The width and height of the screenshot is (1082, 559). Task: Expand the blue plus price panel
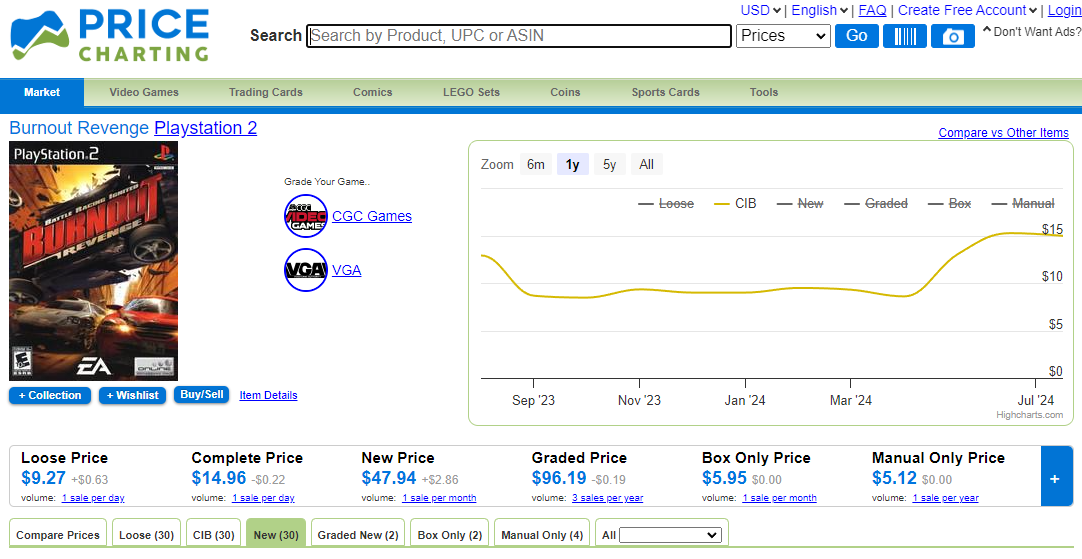tap(1056, 476)
